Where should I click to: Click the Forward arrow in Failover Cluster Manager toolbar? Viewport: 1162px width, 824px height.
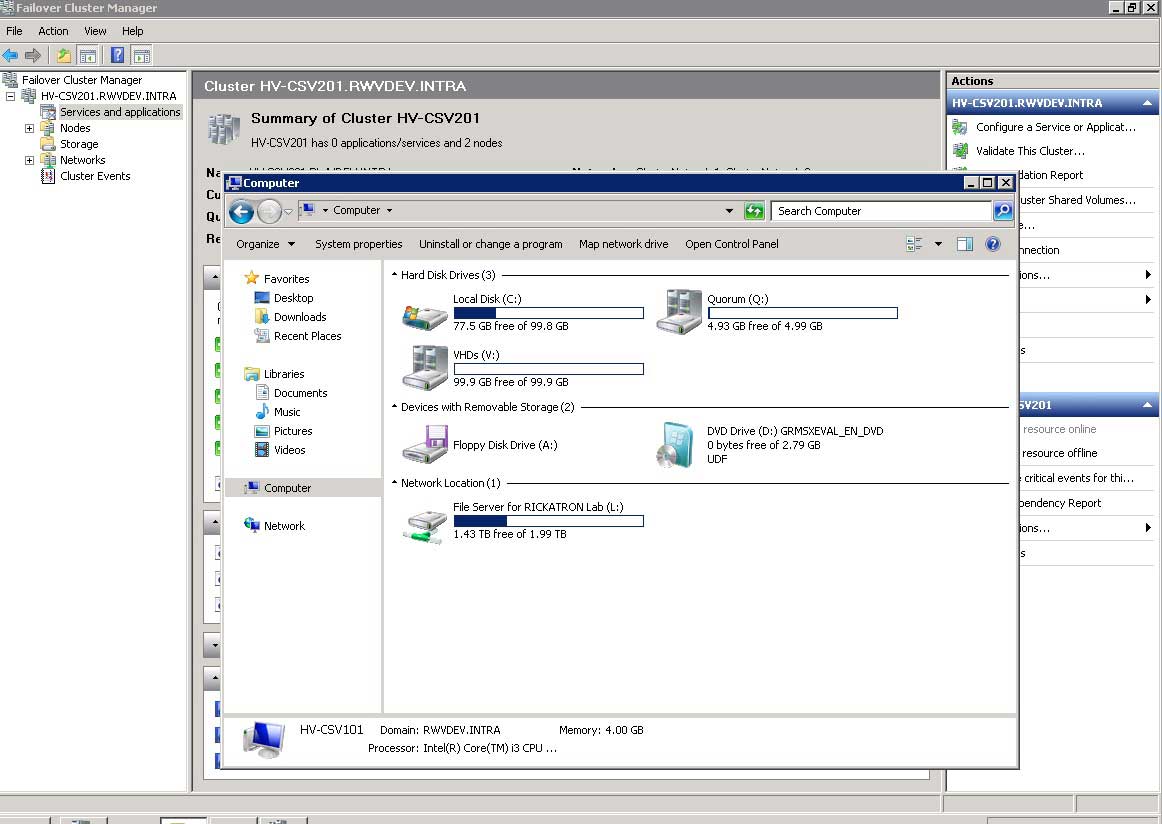click(33, 55)
